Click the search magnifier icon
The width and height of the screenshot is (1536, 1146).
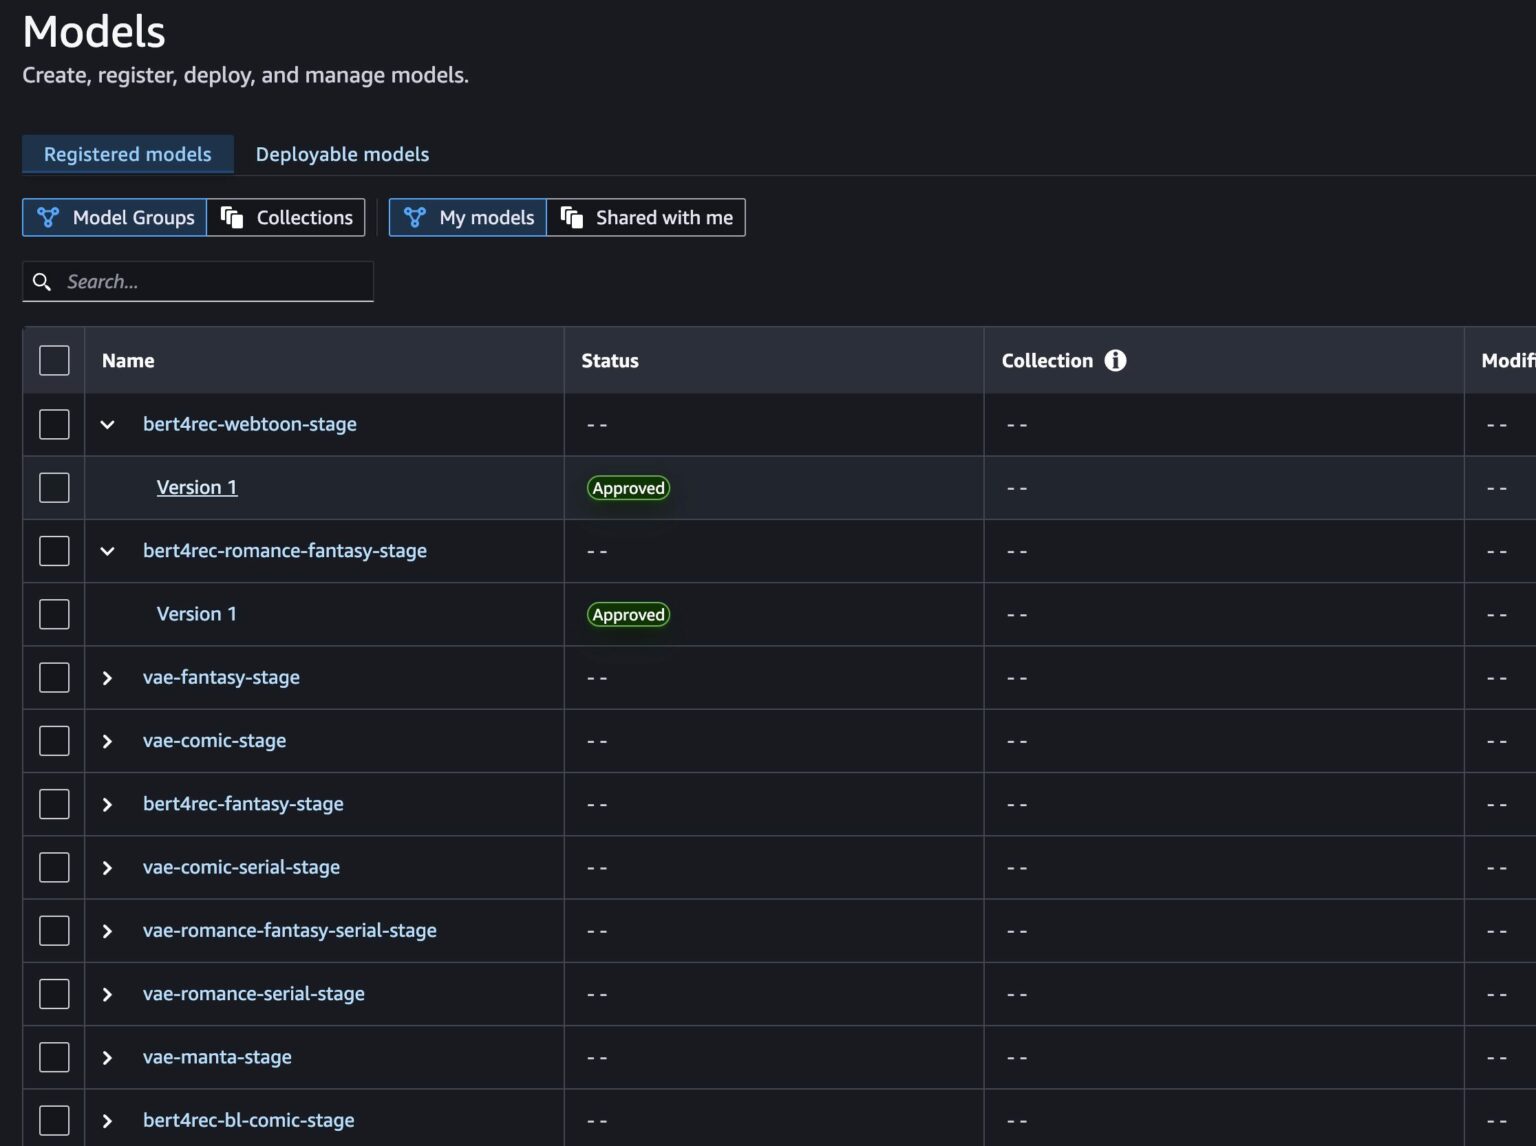pos(42,282)
